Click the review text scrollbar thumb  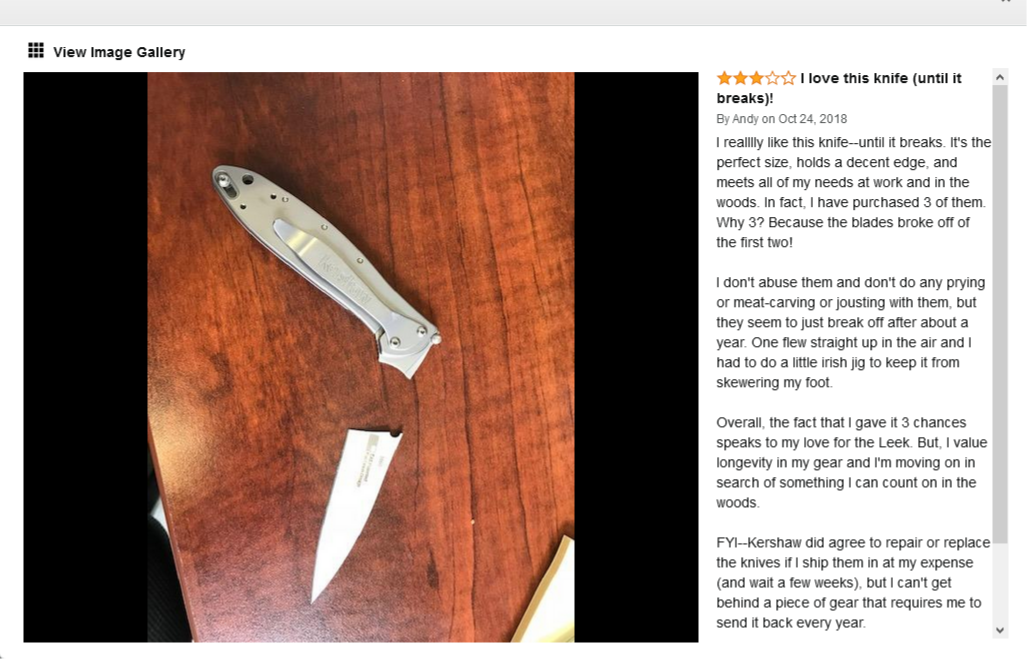(x=999, y=314)
